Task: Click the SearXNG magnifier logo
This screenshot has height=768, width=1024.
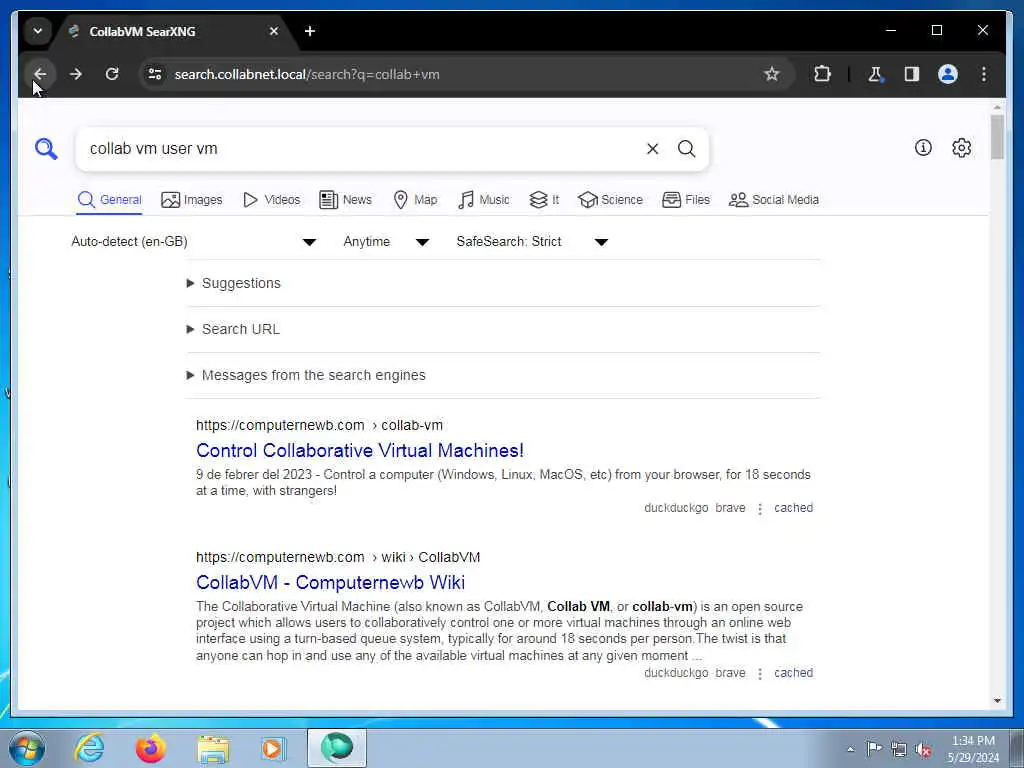Action: (x=46, y=149)
